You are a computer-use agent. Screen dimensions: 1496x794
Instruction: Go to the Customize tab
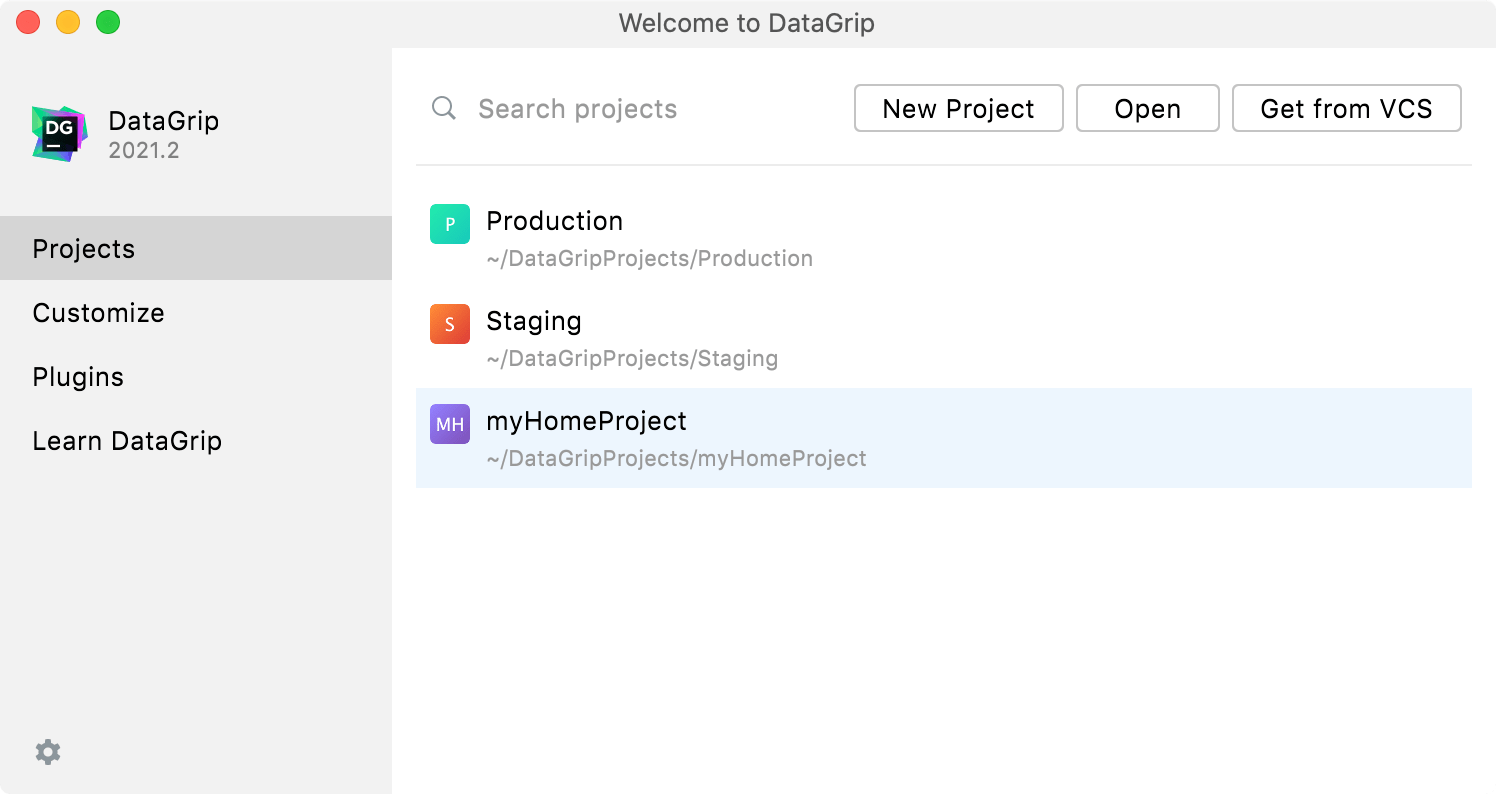click(x=98, y=313)
